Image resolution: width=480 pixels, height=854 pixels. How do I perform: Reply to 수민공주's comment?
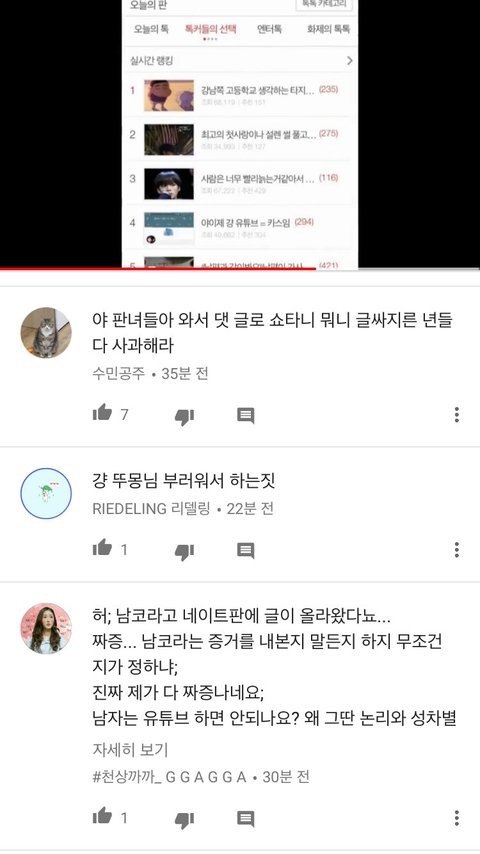coord(246,416)
